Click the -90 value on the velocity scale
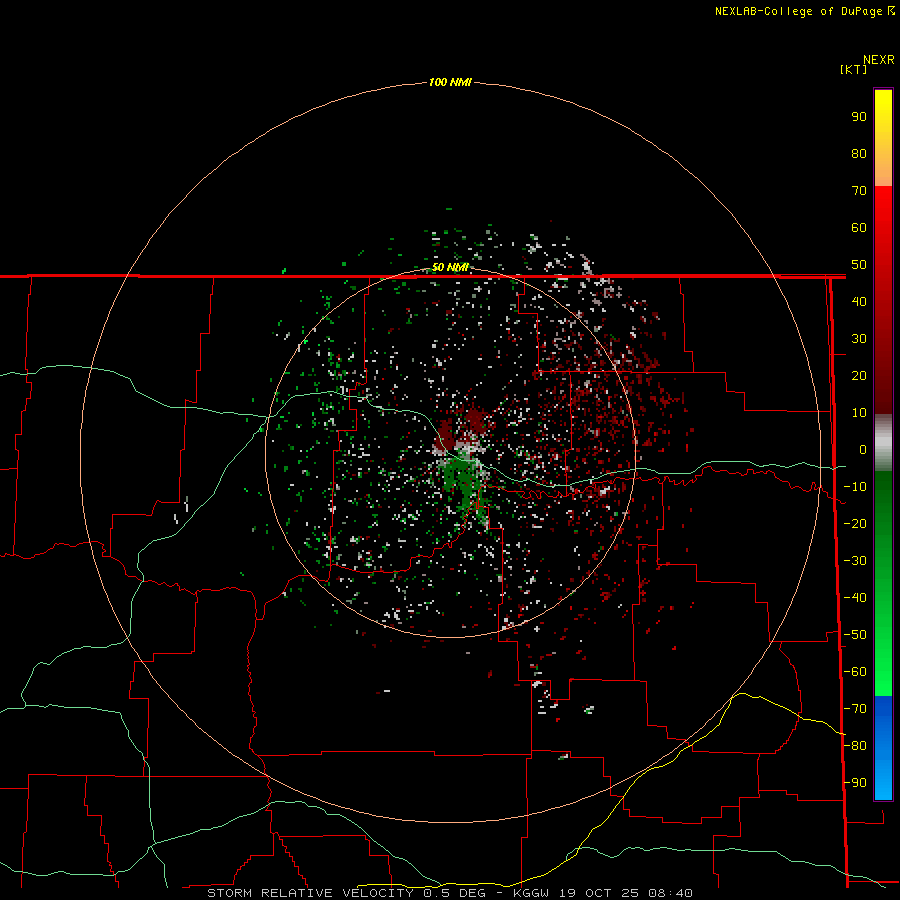Image resolution: width=900 pixels, height=900 pixels. [855, 783]
